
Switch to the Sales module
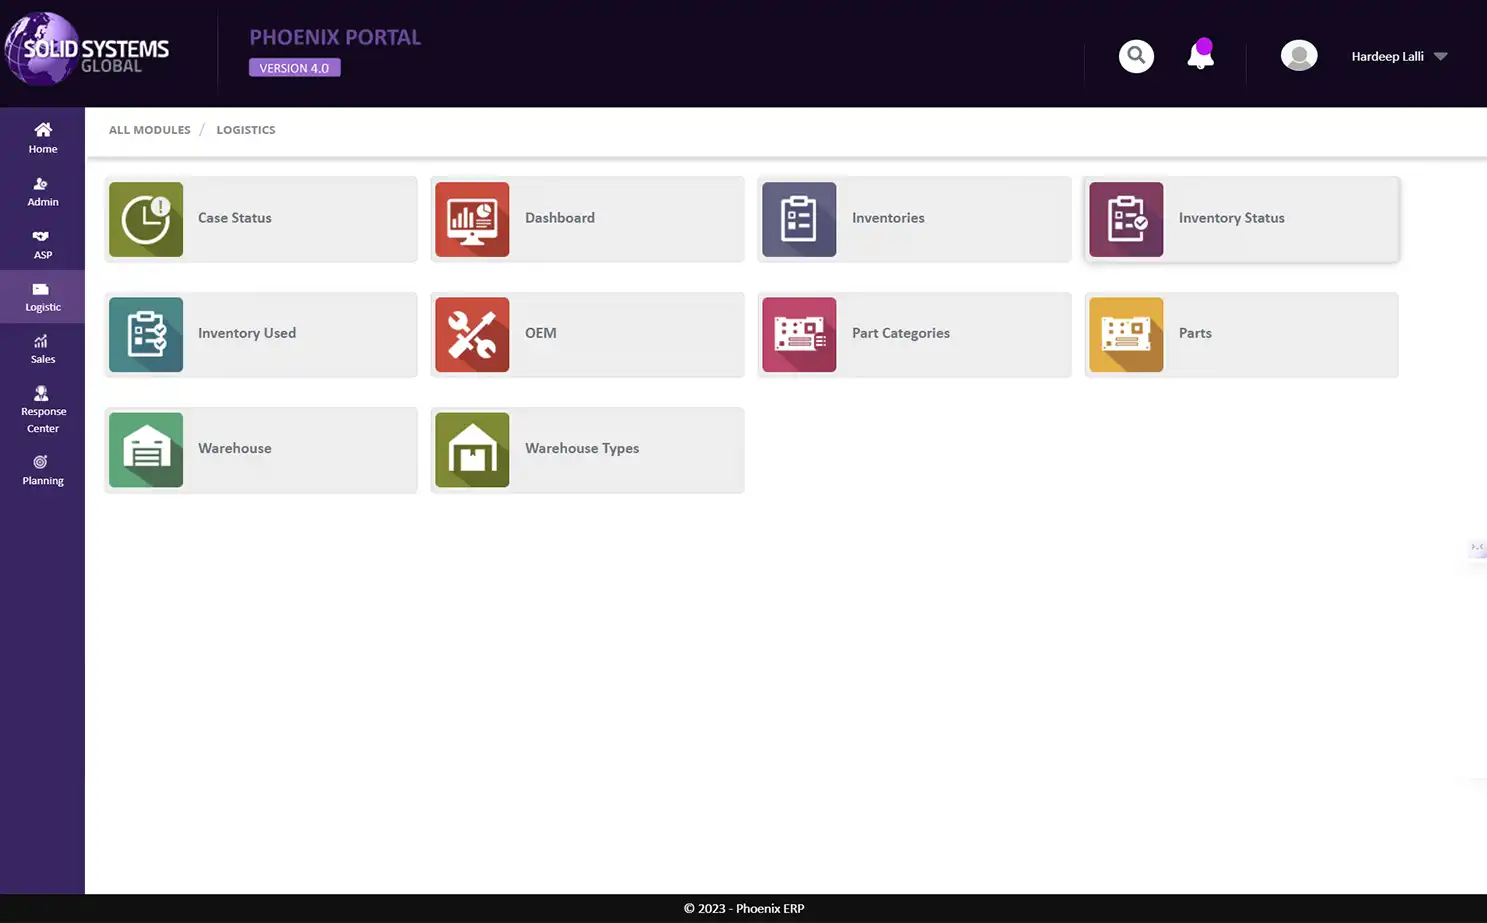coord(42,348)
